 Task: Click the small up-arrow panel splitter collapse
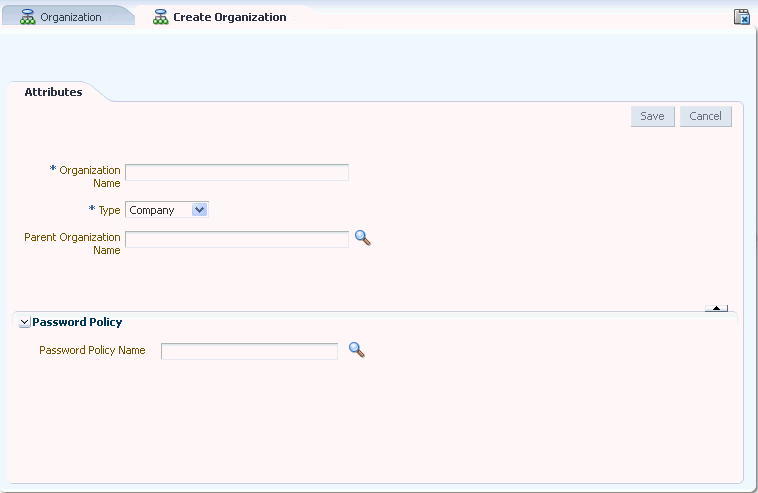click(716, 308)
